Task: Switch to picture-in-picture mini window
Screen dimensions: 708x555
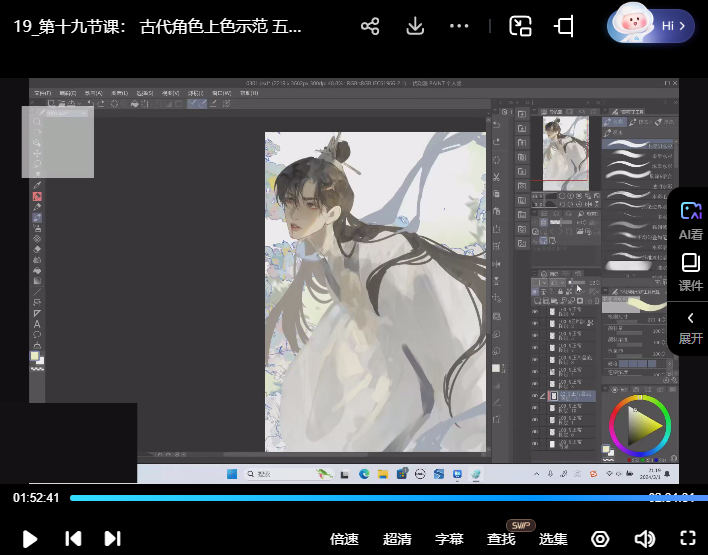Action: [x=520, y=27]
